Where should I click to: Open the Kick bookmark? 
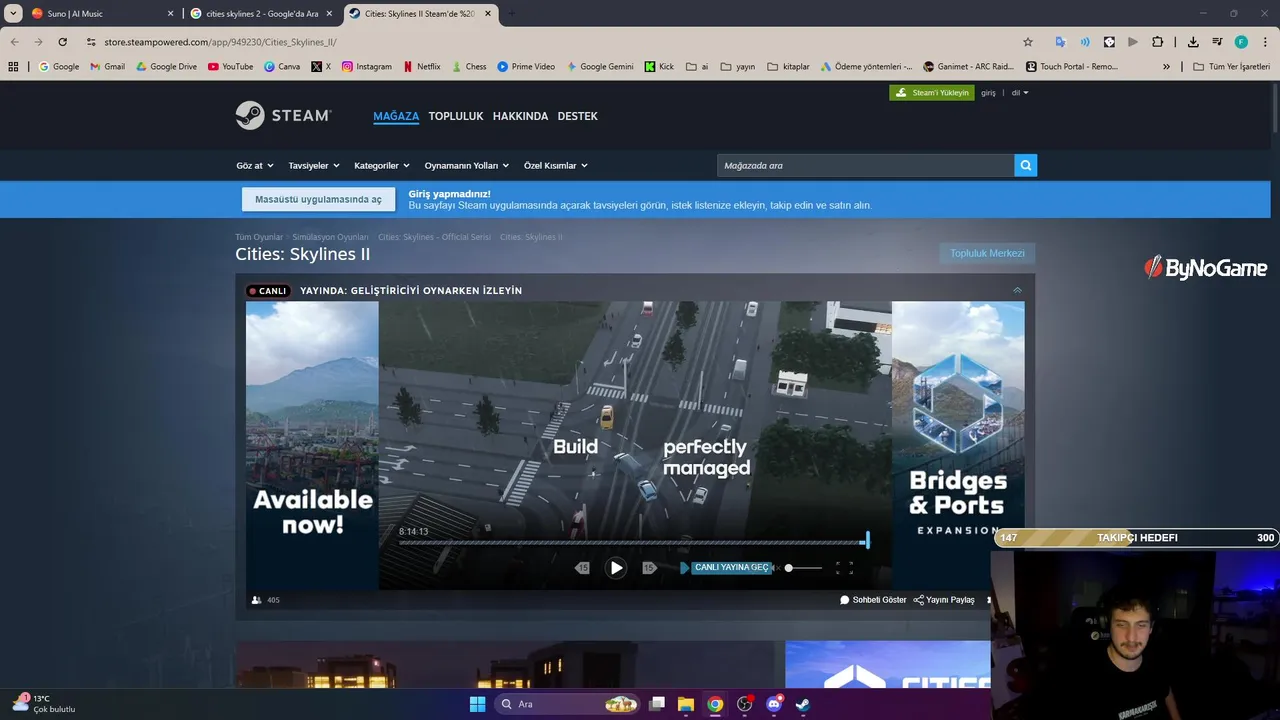659,67
